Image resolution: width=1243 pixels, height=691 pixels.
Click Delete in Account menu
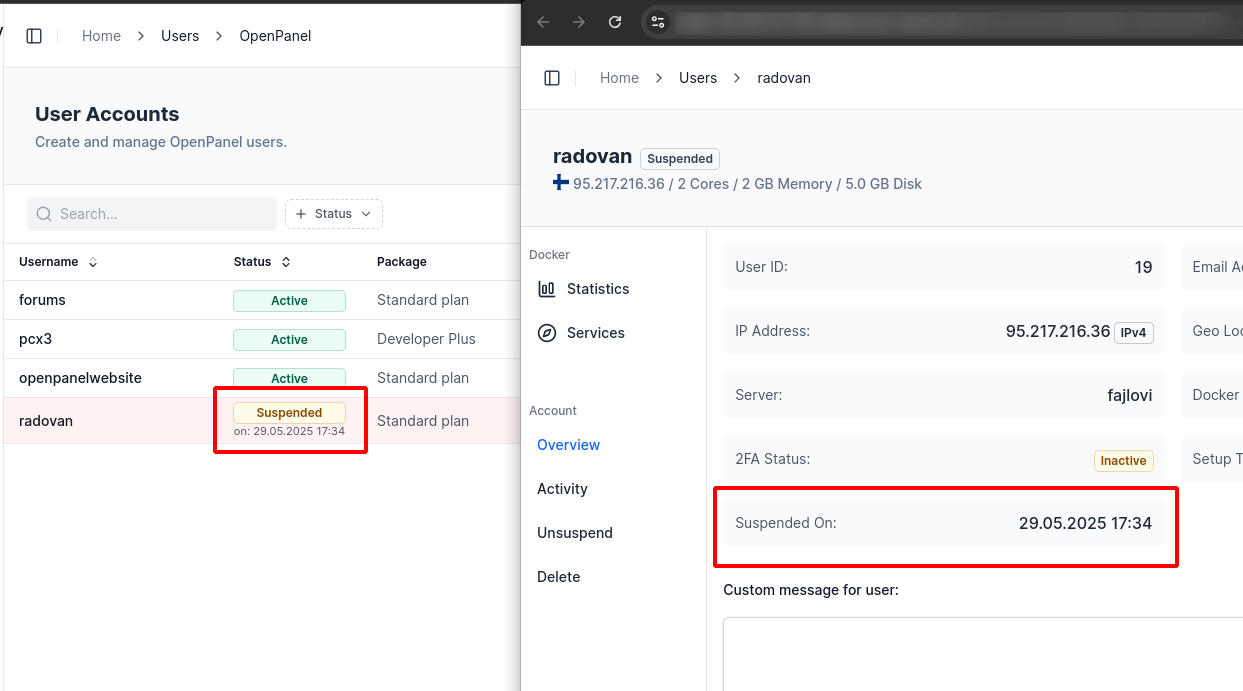point(558,577)
